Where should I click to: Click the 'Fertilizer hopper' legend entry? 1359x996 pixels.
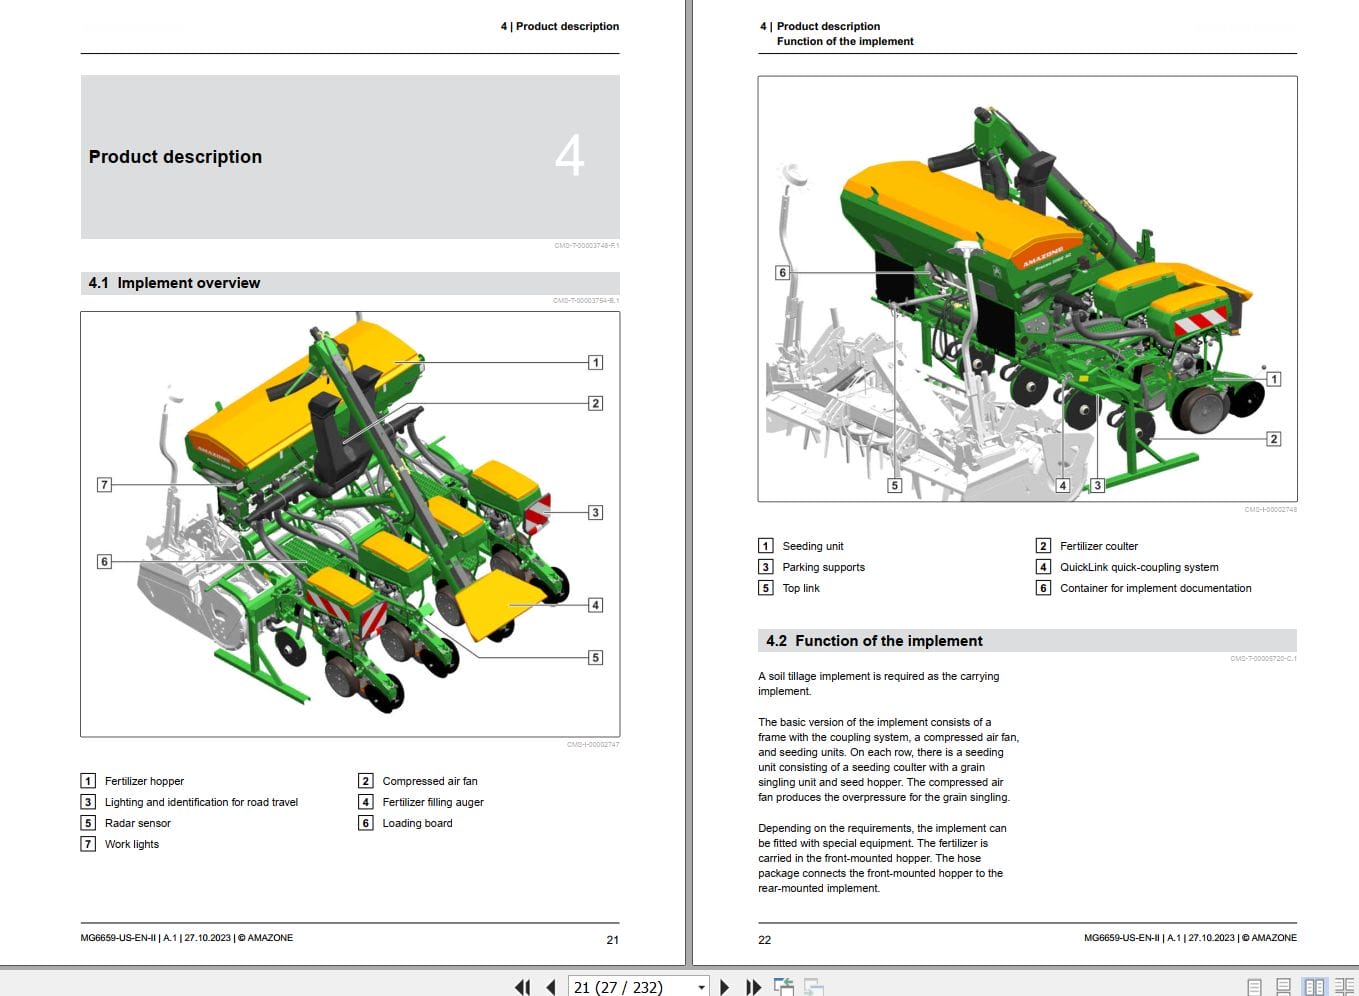coord(144,781)
